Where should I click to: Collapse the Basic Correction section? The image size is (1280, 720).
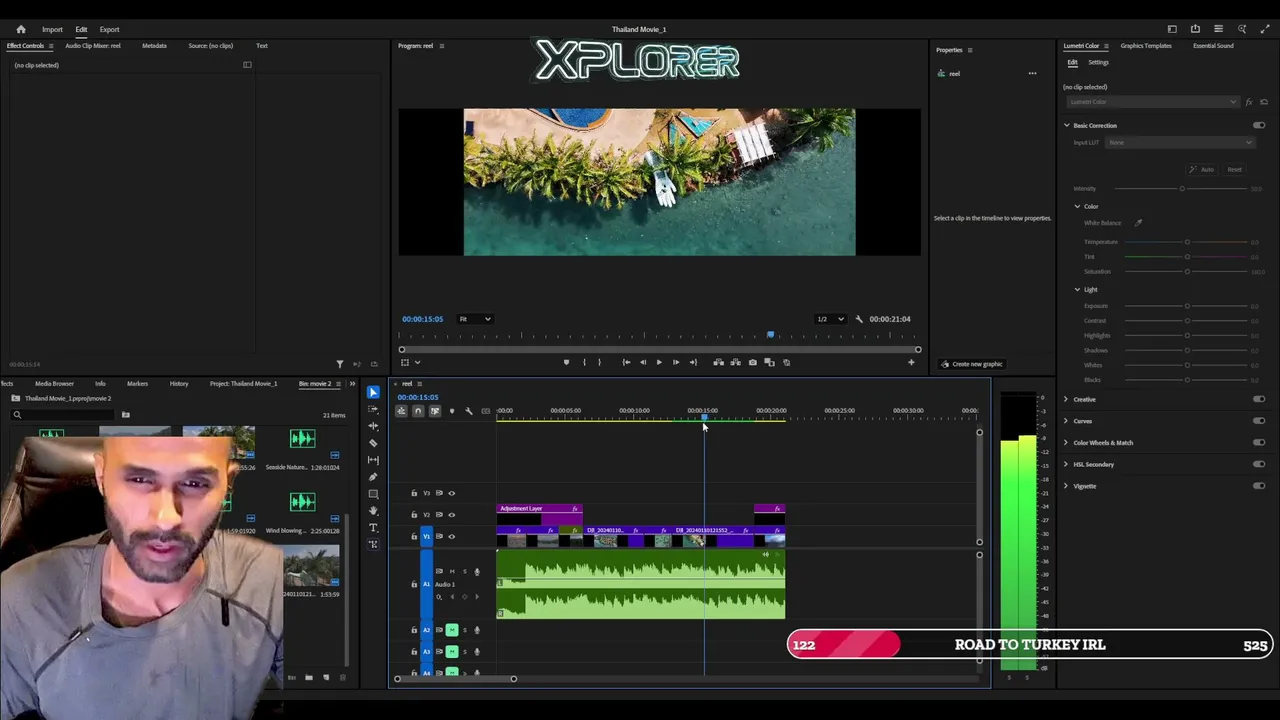pyautogui.click(x=1066, y=126)
